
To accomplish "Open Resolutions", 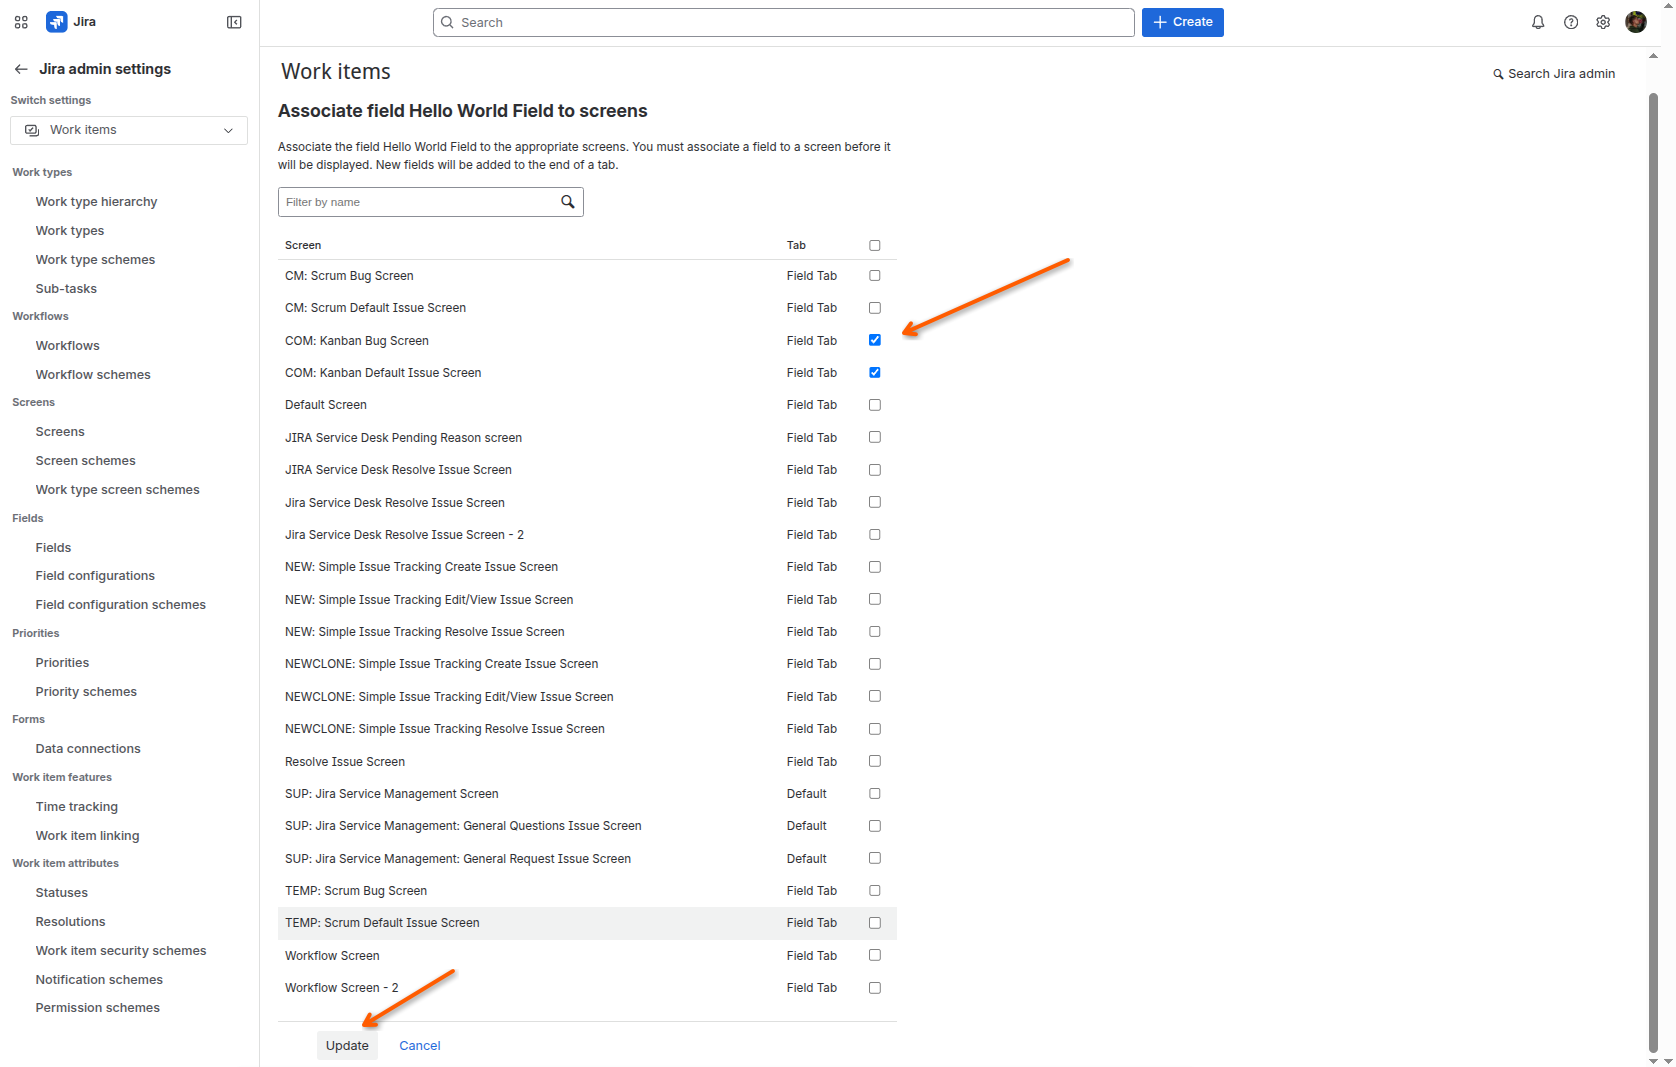I will (70, 922).
